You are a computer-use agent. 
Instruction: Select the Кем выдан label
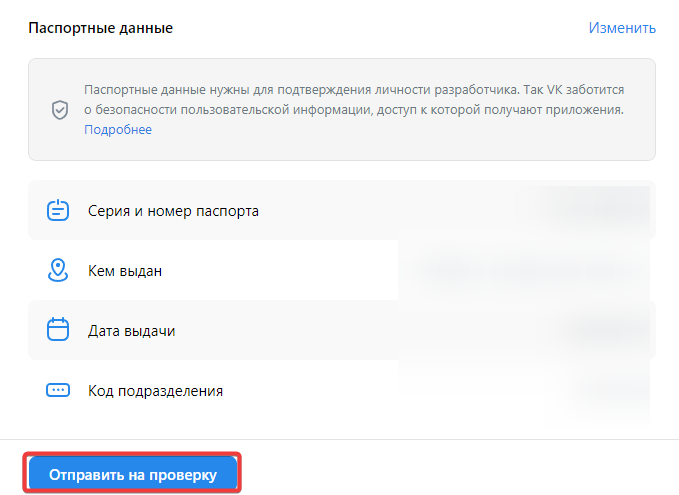[x=125, y=271]
